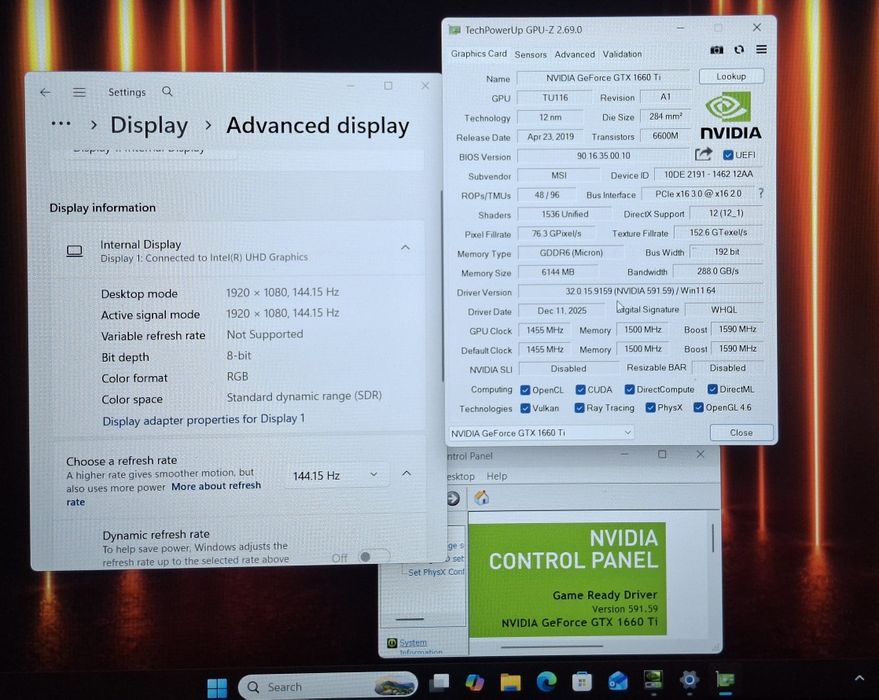The image size is (879, 700).
Task: Open Help menu in NVIDIA Control Panel
Action: 497,476
